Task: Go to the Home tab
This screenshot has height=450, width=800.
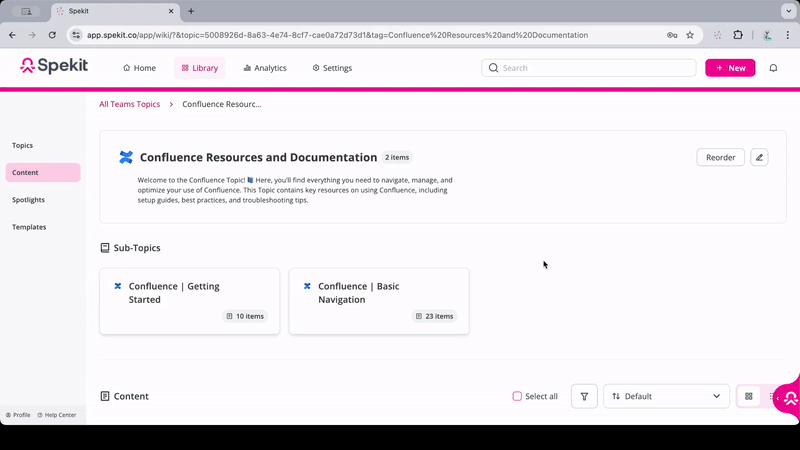Action: tap(139, 68)
